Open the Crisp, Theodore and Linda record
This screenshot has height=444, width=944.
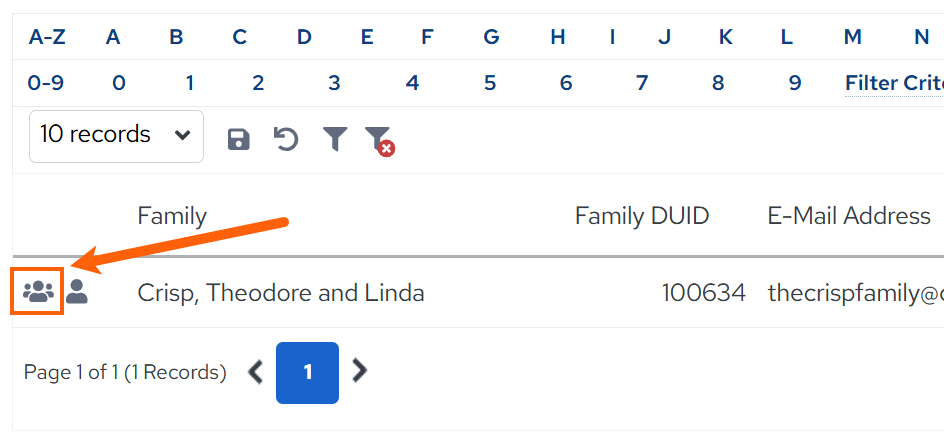coord(281,293)
